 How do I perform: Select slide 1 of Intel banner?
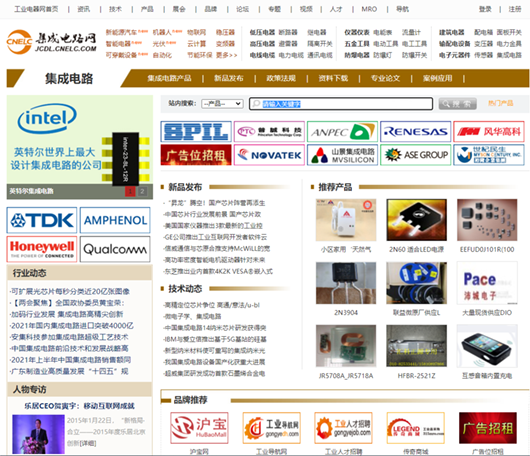click(130, 191)
